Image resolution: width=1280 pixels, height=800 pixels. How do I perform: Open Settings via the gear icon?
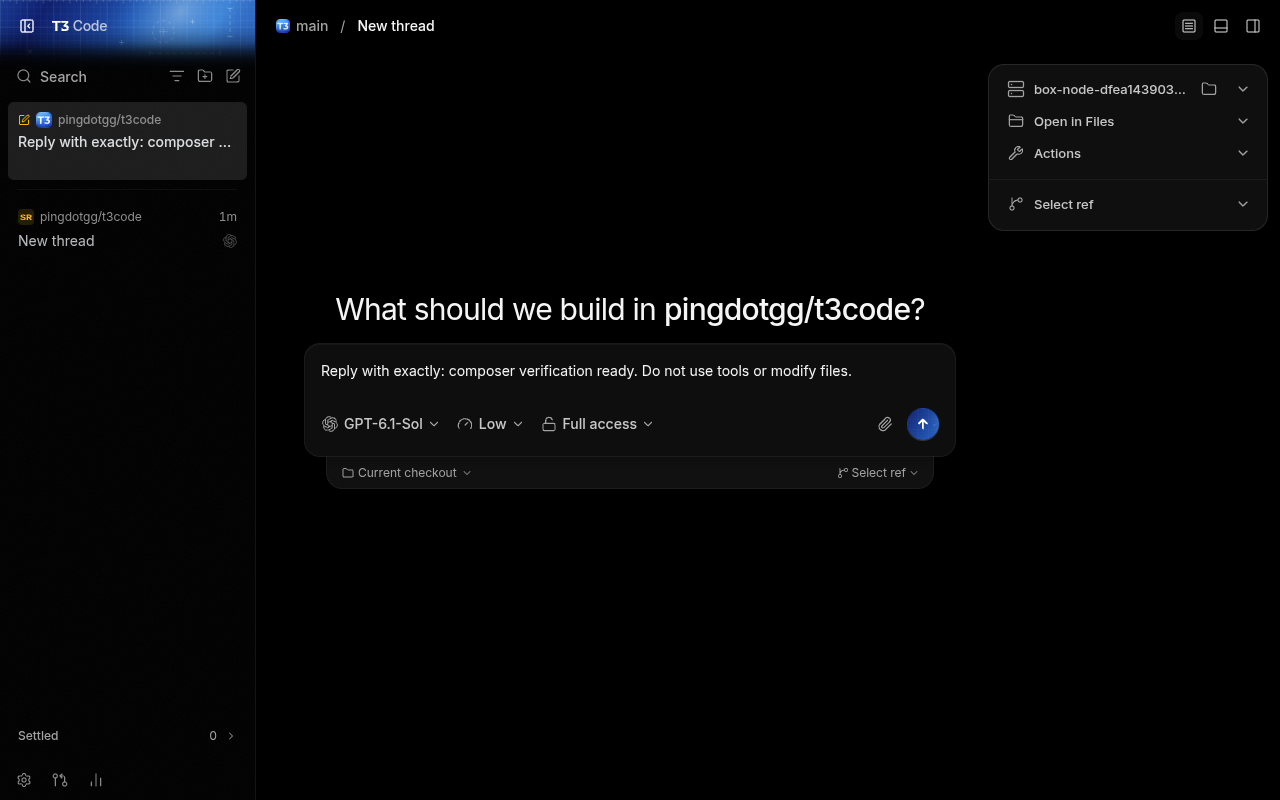tap(24, 780)
